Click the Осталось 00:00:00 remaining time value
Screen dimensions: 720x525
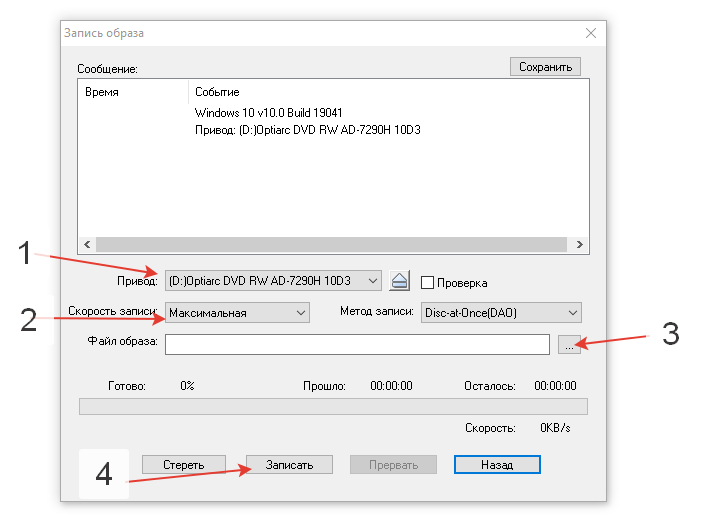point(555,386)
